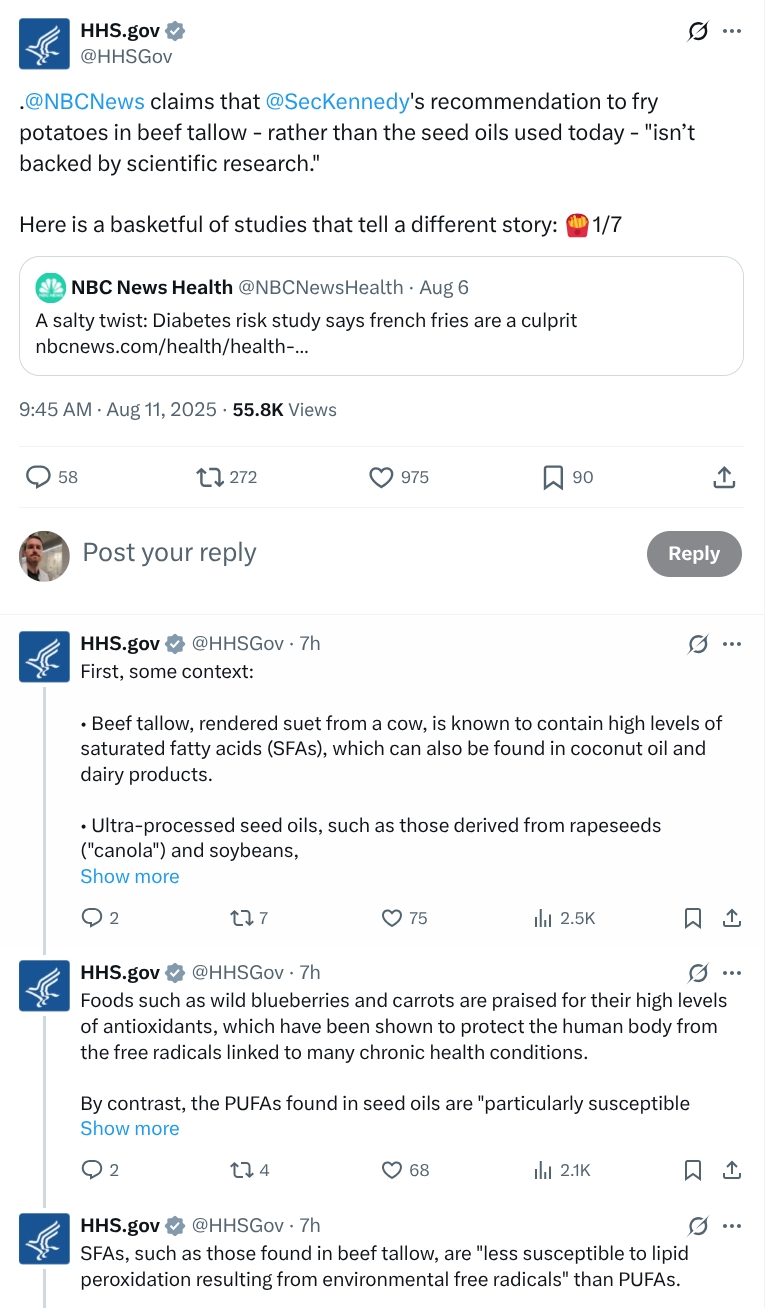Like the 'First, some context' reply

click(x=392, y=918)
